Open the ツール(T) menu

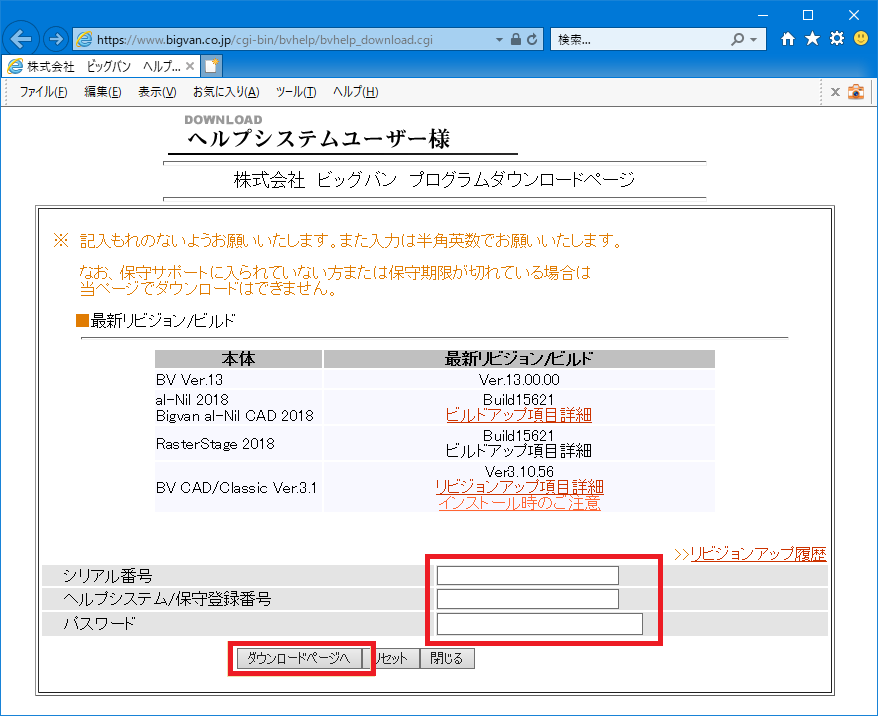coord(296,92)
